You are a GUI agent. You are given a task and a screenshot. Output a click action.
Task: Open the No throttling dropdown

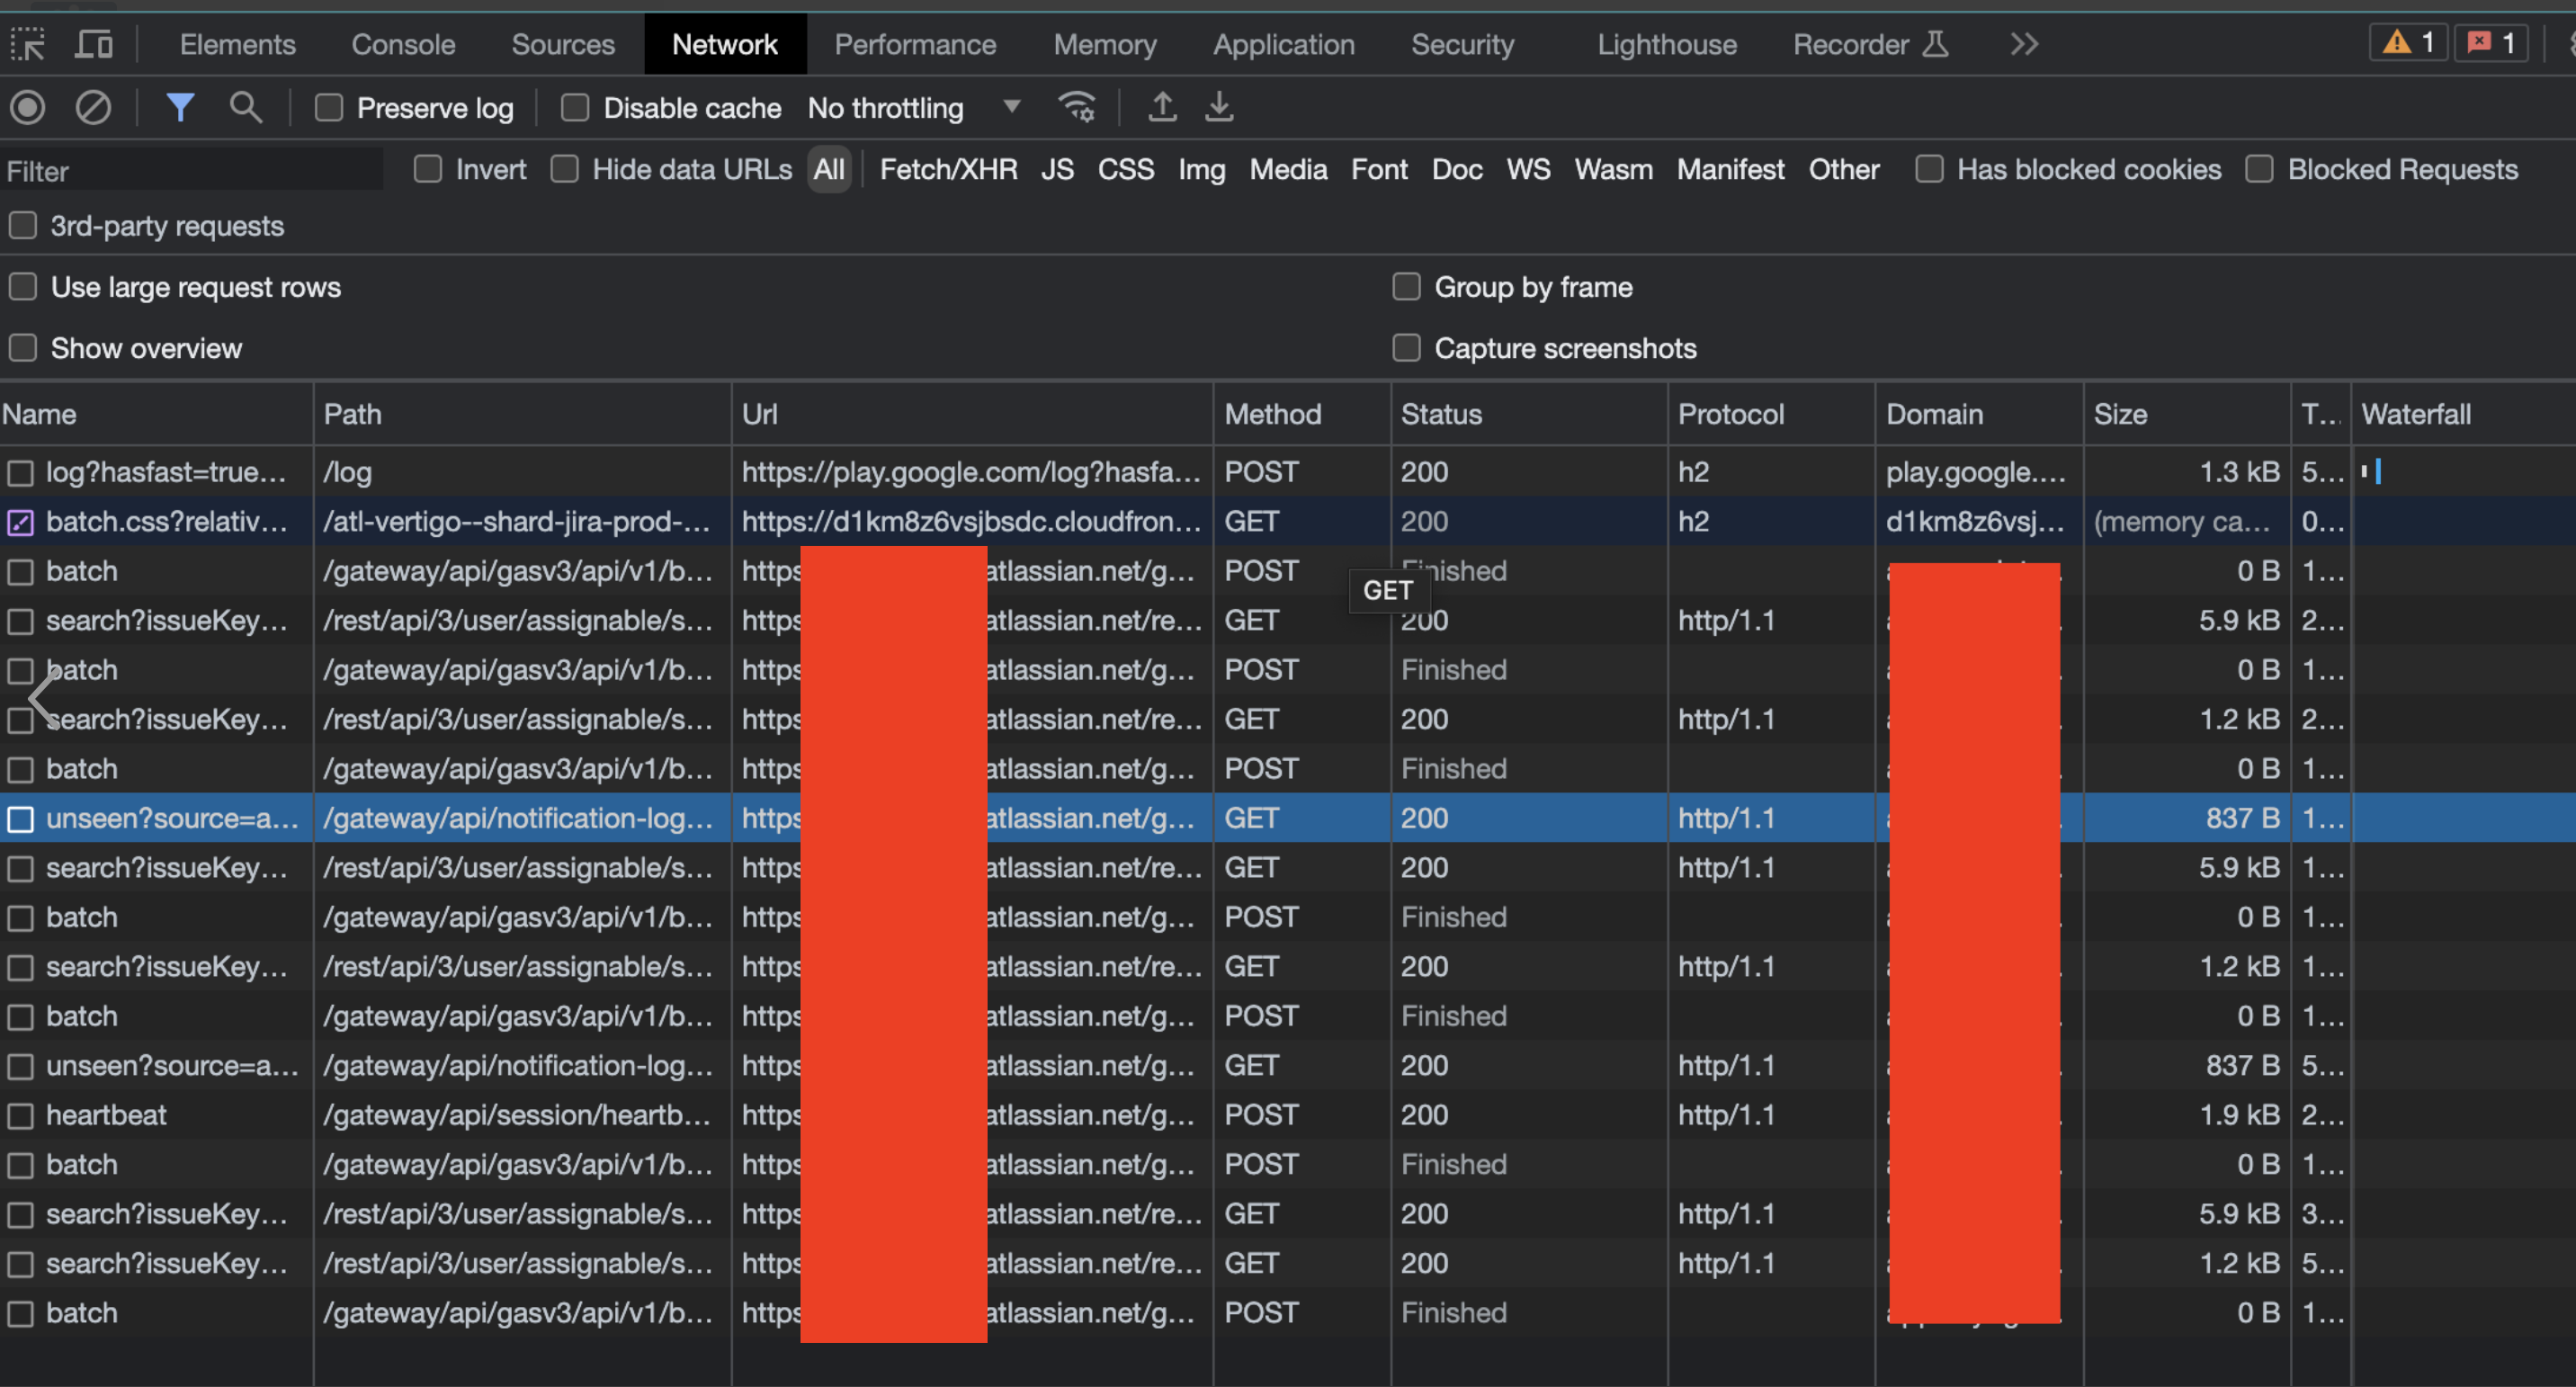tap(913, 107)
